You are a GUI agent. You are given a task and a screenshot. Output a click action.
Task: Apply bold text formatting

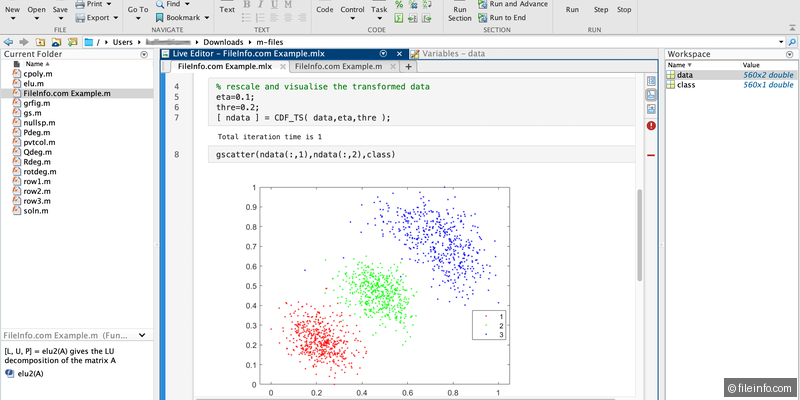point(246,5)
